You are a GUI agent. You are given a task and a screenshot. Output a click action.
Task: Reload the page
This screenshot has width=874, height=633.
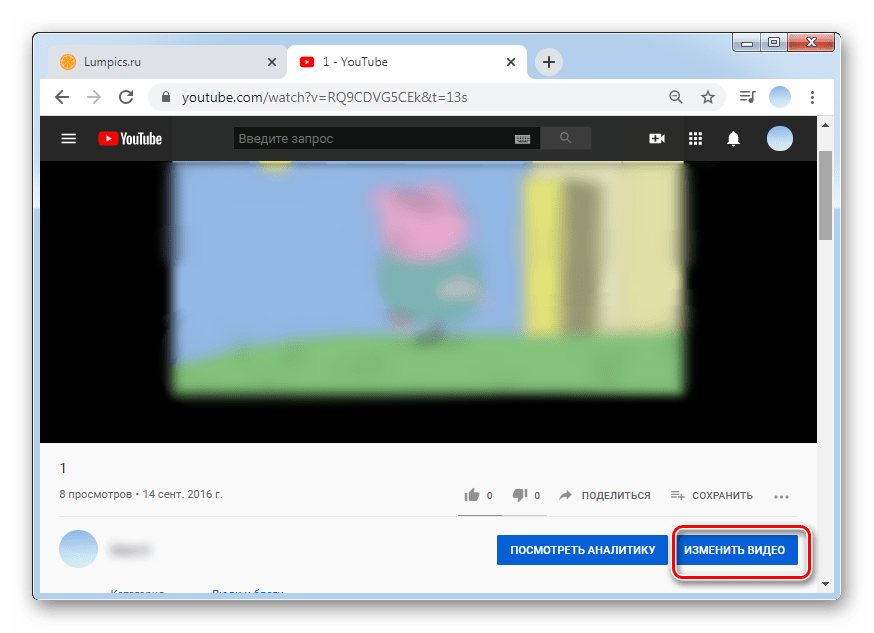[126, 97]
